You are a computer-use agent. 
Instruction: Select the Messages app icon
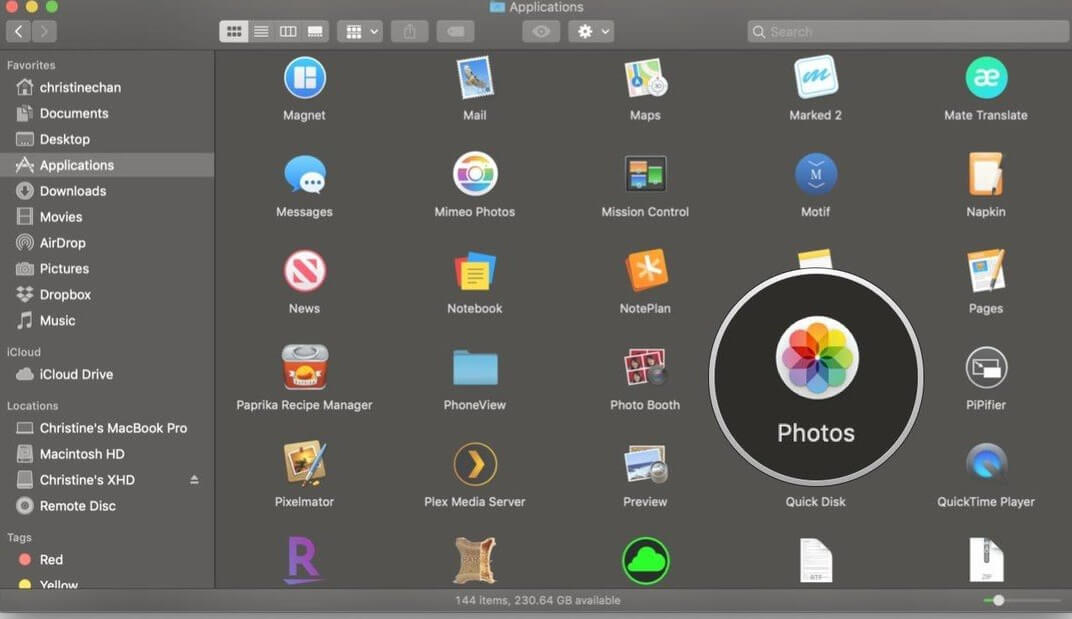(304, 174)
